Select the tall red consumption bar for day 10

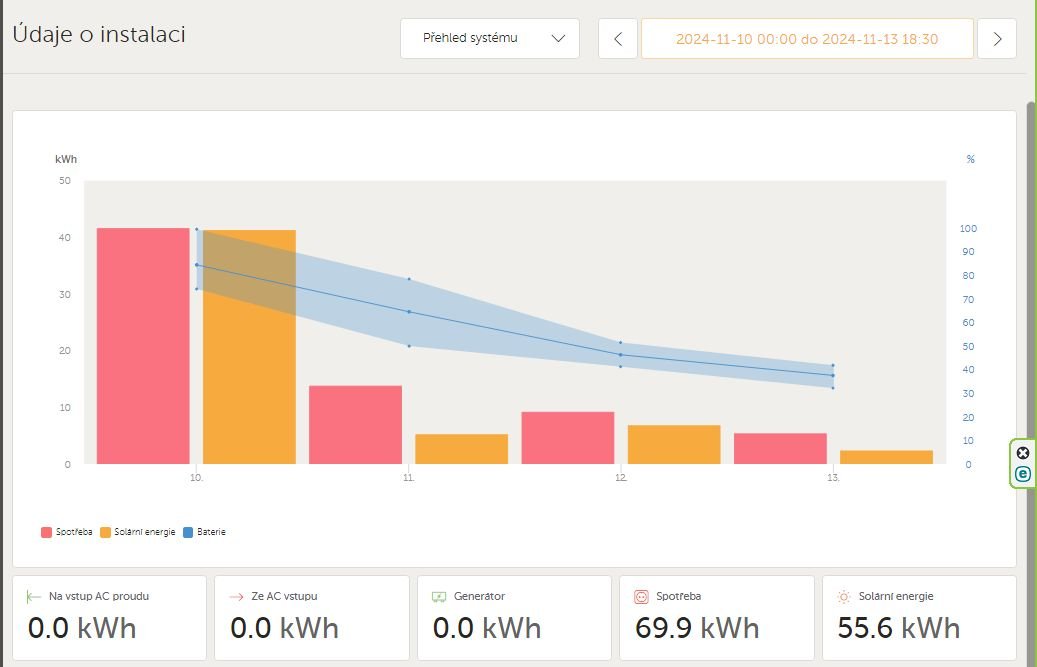[143, 346]
